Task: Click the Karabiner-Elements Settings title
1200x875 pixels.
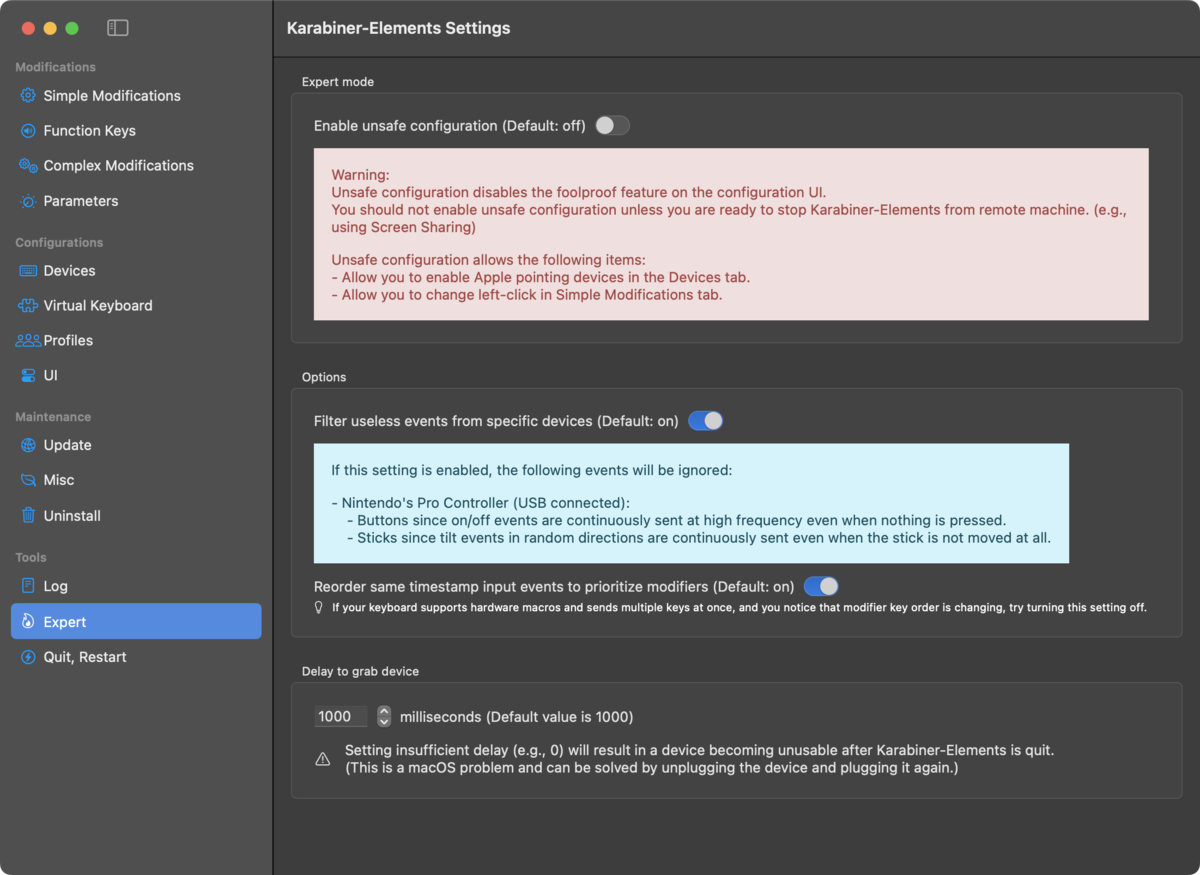Action: click(398, 28)
